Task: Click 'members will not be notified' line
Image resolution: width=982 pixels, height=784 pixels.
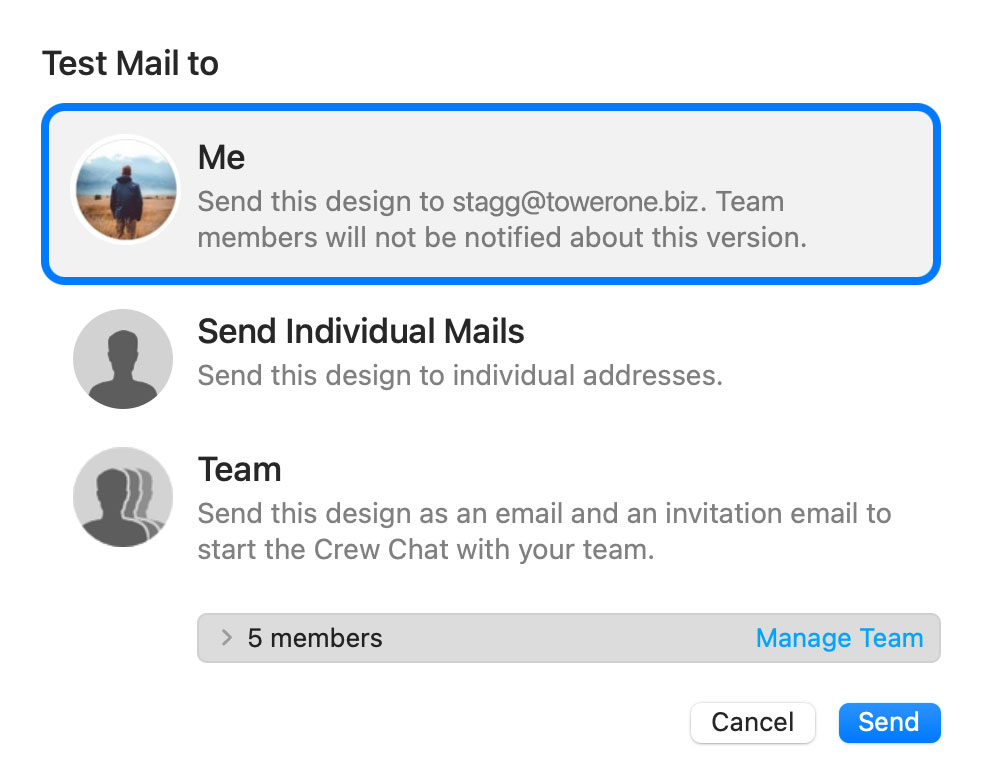Action: [502, 238]
